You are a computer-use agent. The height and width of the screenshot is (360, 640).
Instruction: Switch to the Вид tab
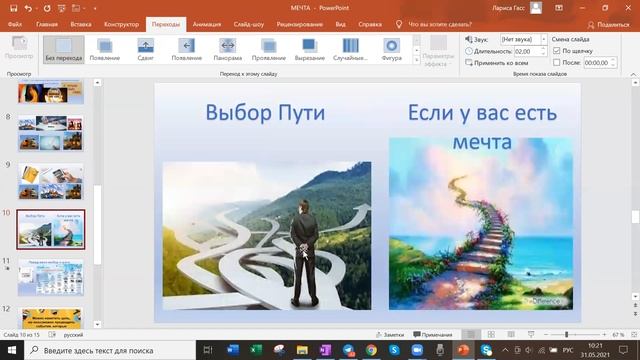click(x=340, y=24)
